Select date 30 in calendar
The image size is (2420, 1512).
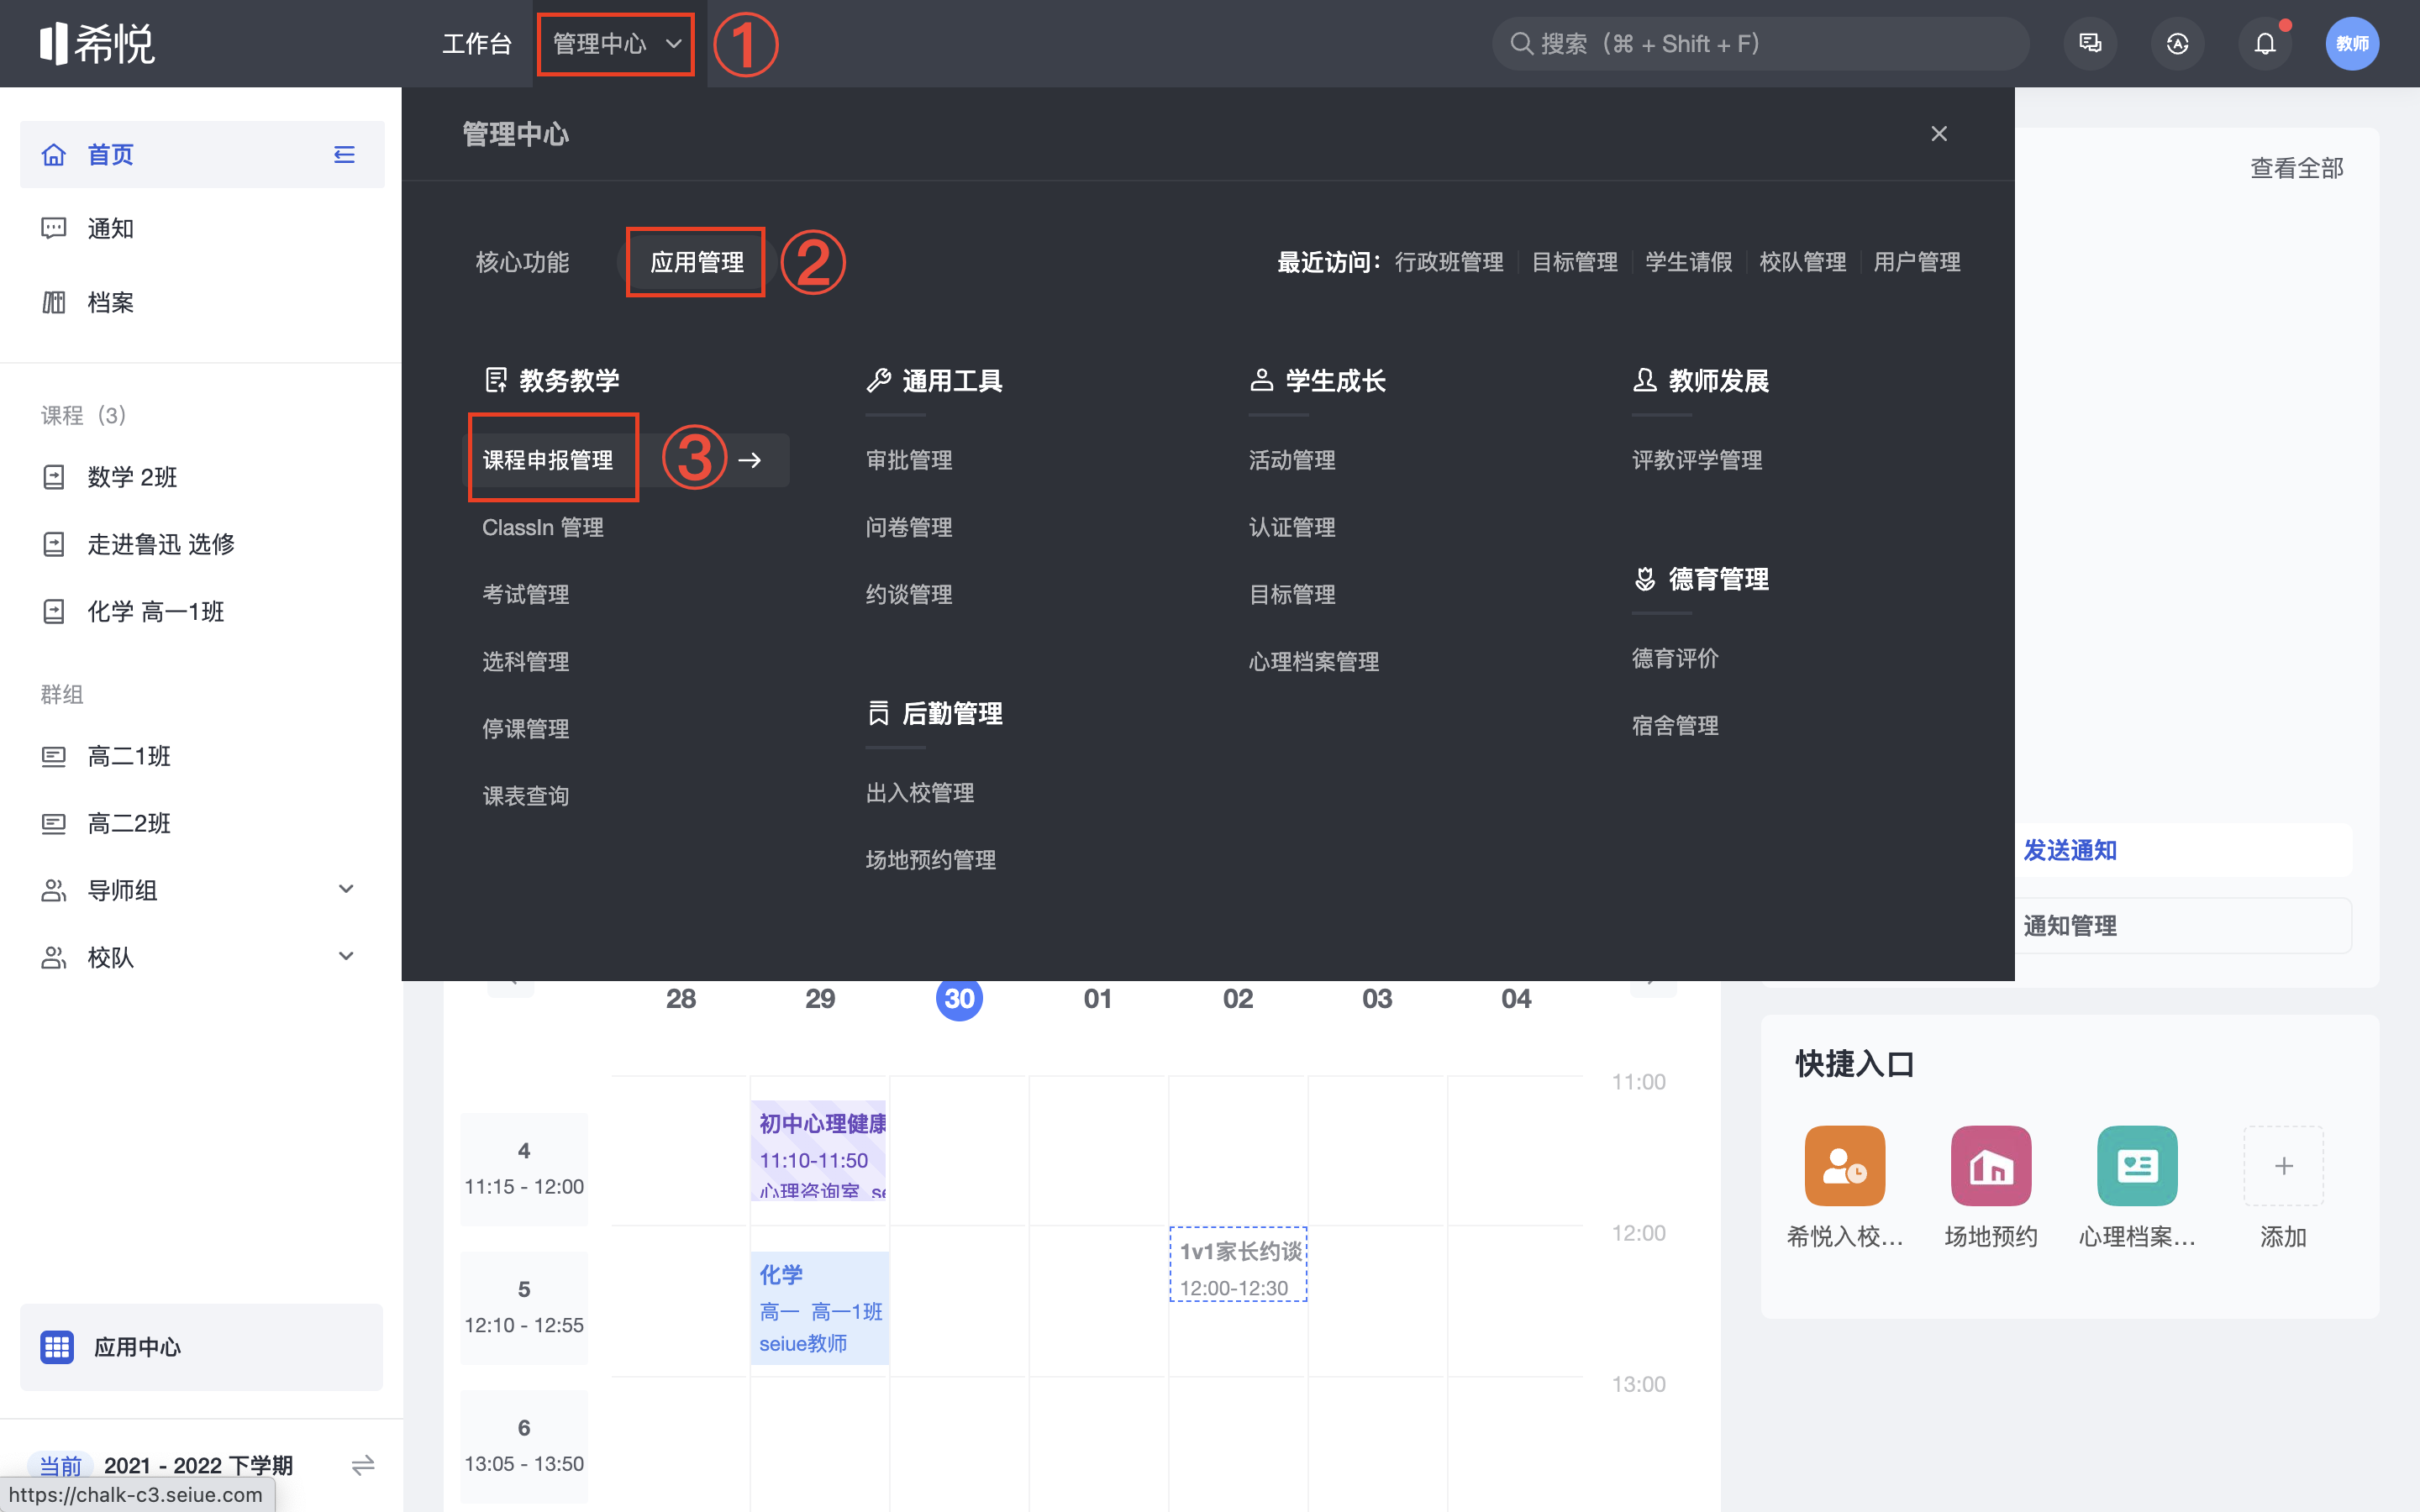pos(959,998)
